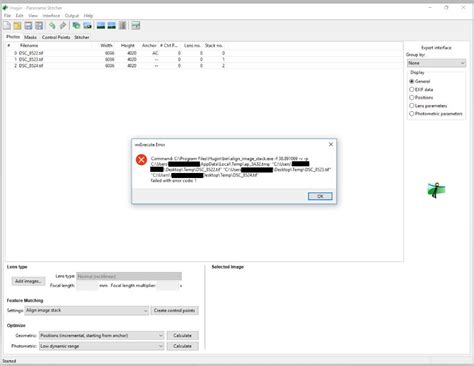Select the EXIF data display option
Screen dimensions: 474x366
pos(421,89)
